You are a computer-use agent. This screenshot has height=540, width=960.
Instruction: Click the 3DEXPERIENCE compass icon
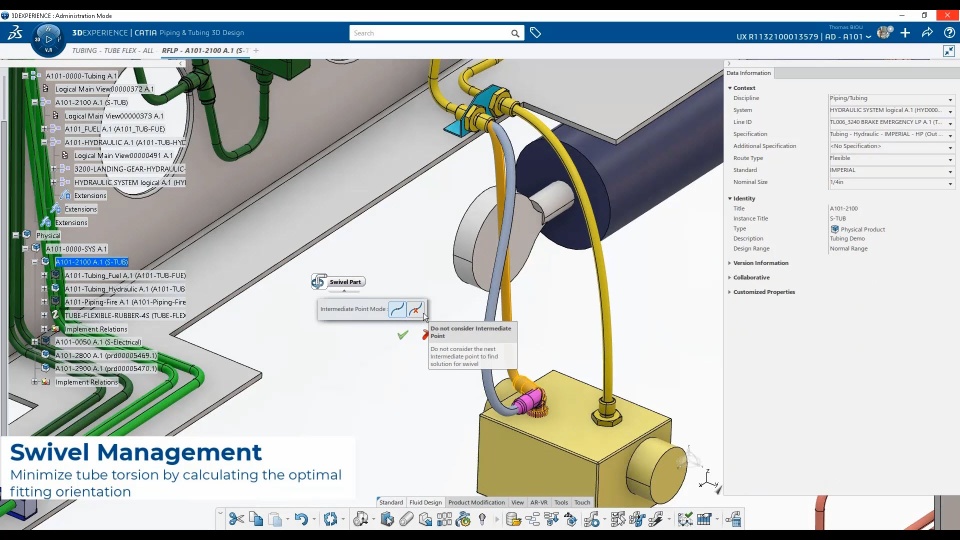(48, 40)
